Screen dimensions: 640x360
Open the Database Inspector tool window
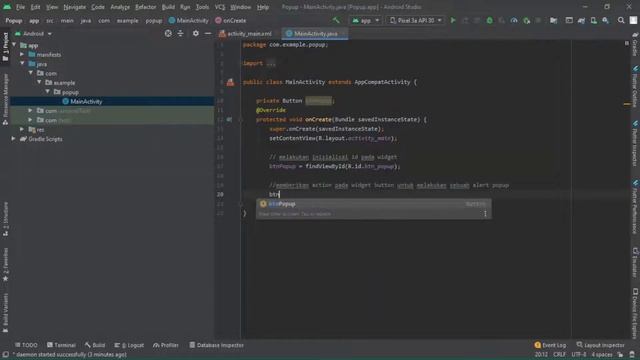(x=216, y=345)
